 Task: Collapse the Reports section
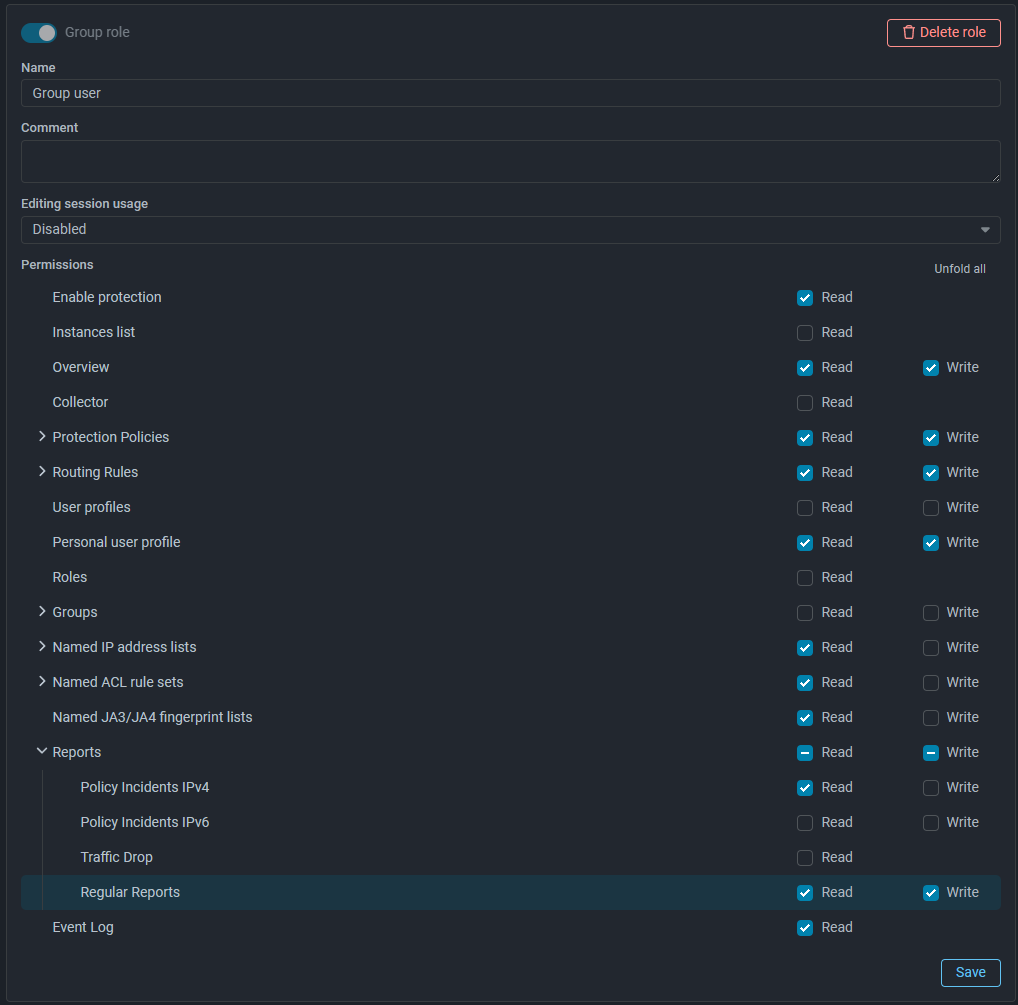pyautogui.click(x=42, y=752)
